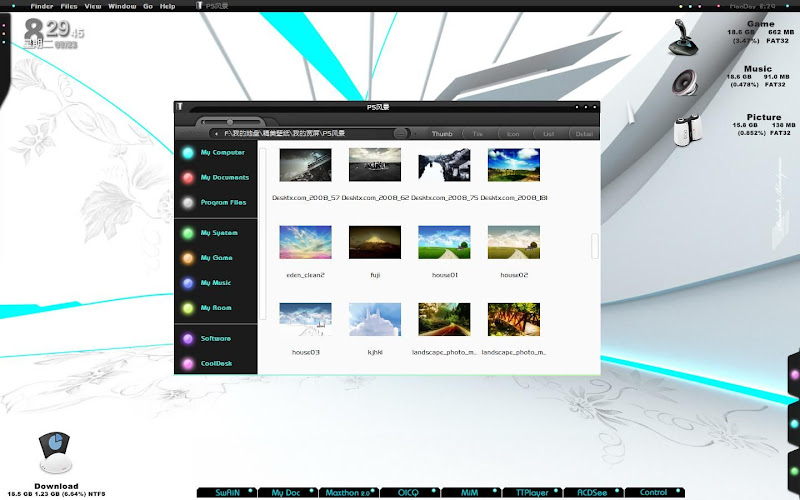Select the house02 thumbnail
Screen dimensions: 800x500
point(513,242)
